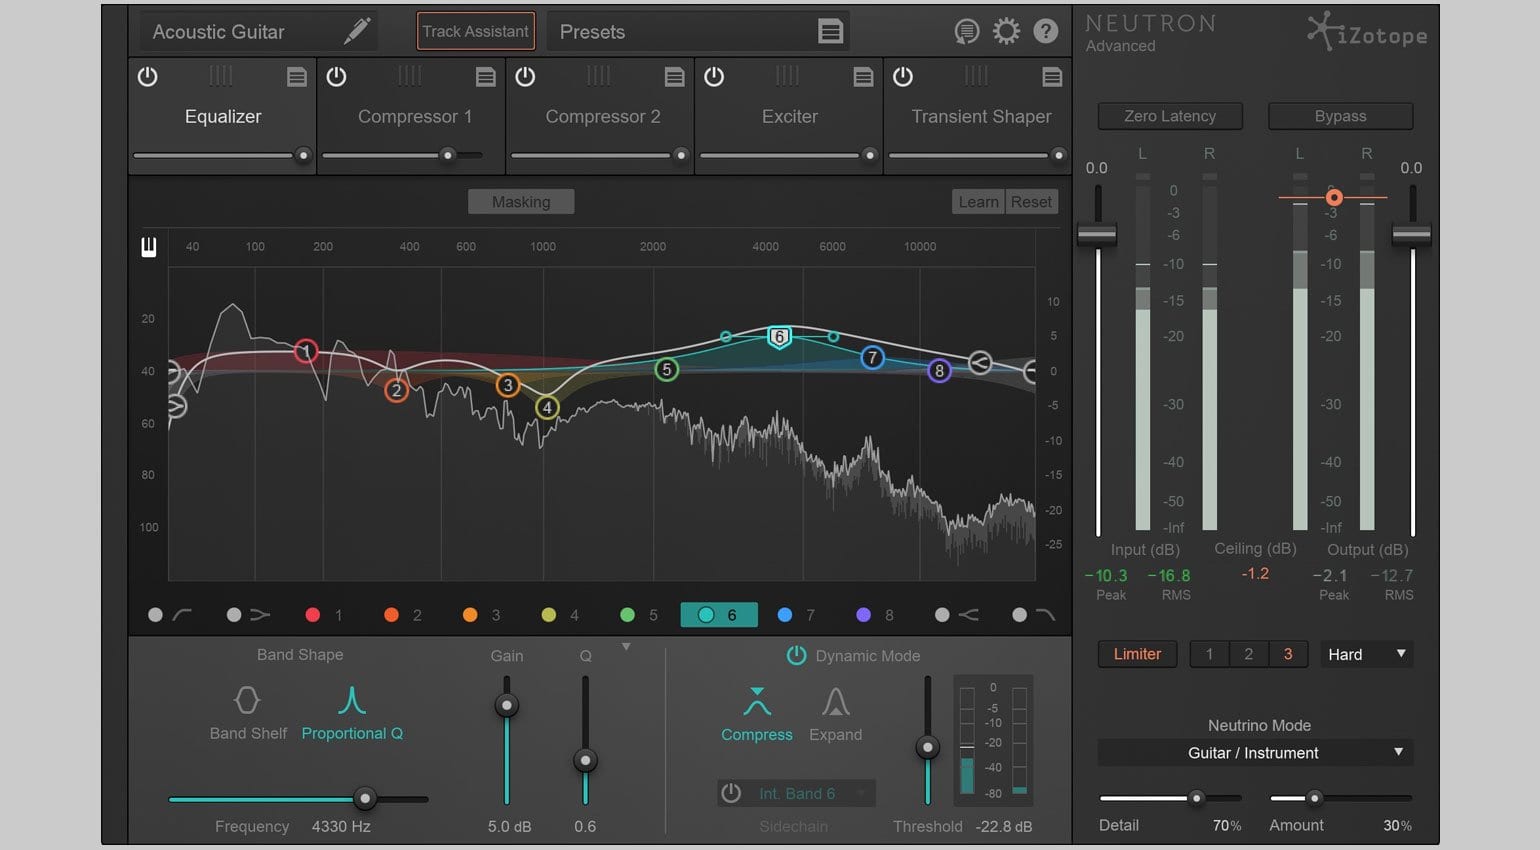Click the Gain slider handle

click(x=507, y=705)
